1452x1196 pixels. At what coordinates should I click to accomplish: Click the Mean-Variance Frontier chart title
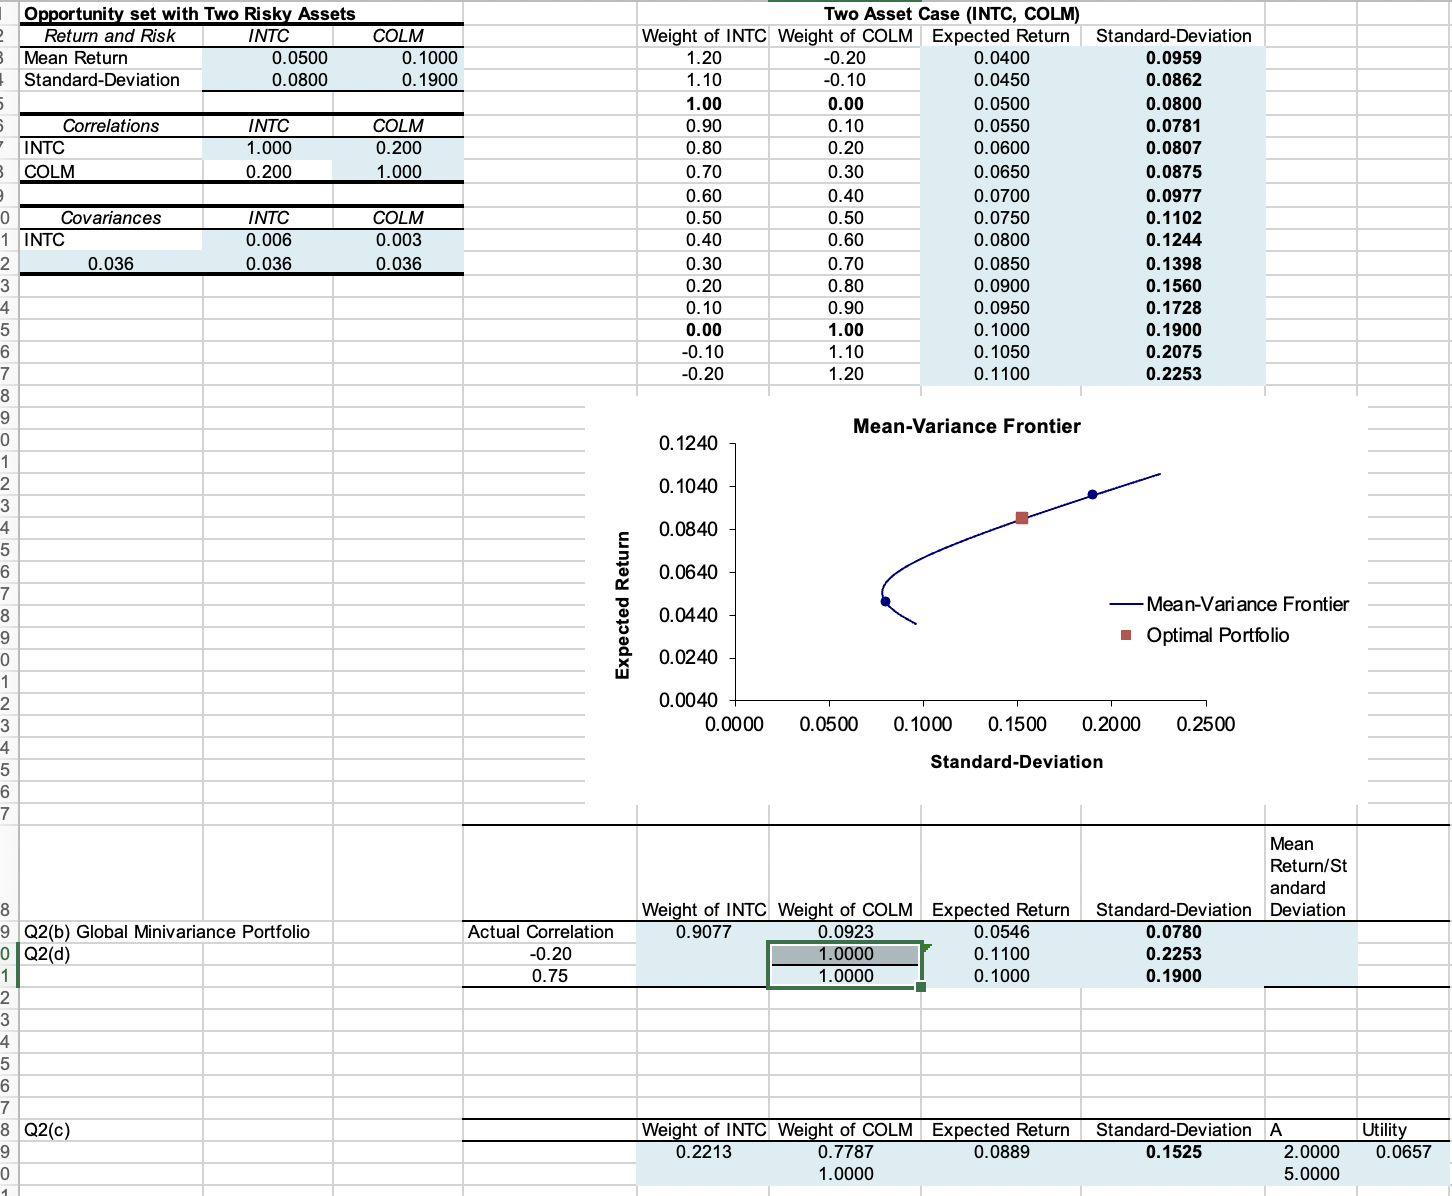coord(965,426)
